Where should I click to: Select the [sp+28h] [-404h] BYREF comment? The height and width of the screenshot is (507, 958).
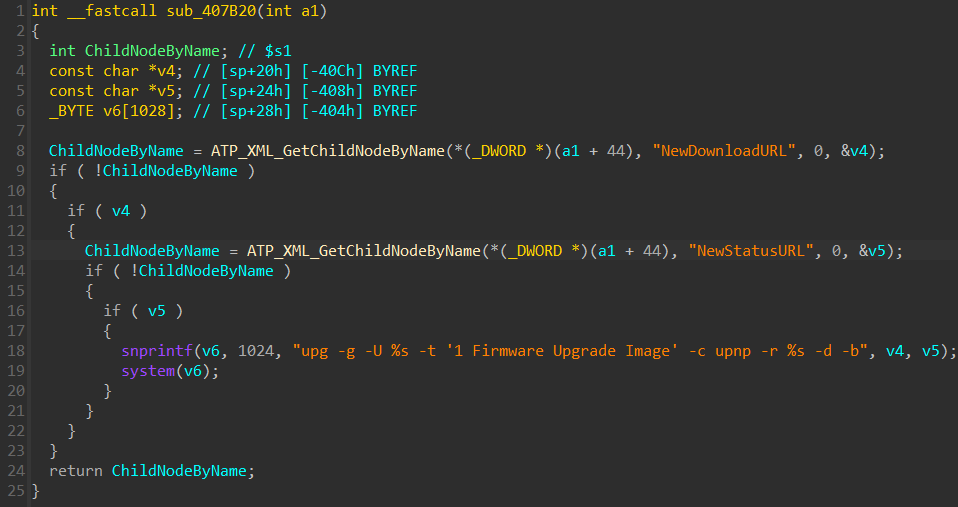pos(319,111)
